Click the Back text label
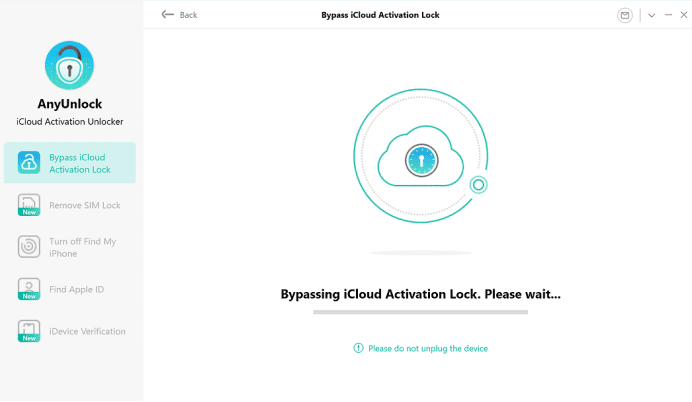 point(188,15)
